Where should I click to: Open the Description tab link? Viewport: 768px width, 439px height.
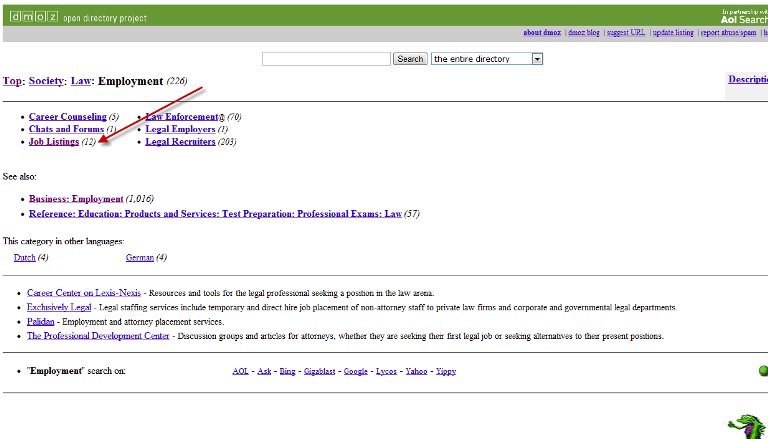(747, 80)
